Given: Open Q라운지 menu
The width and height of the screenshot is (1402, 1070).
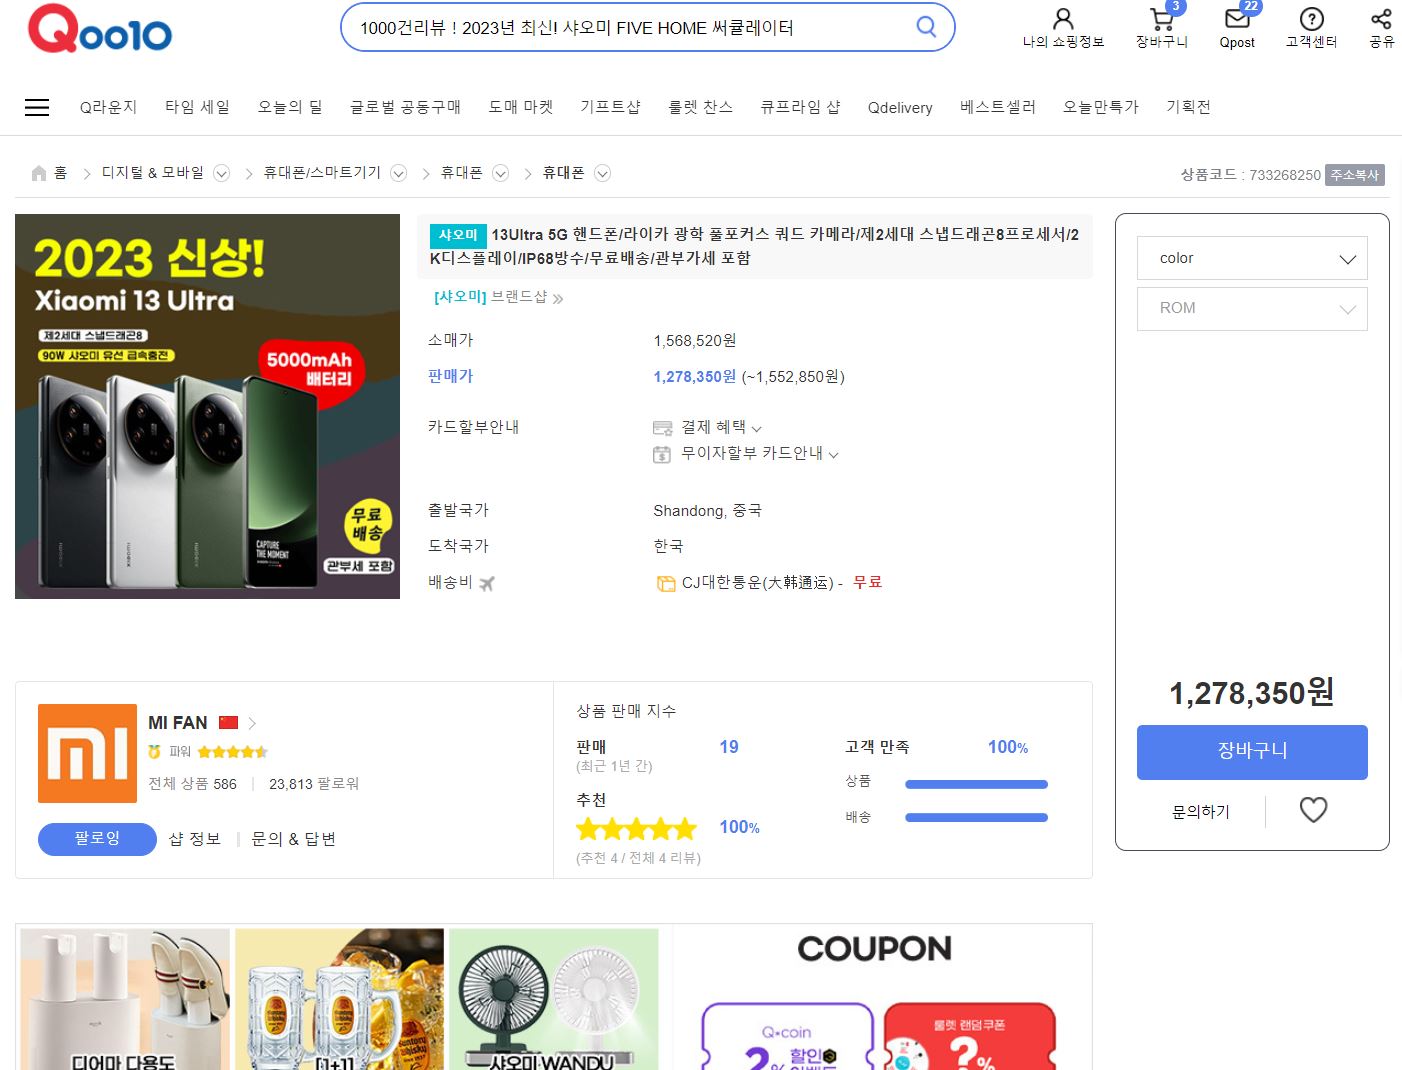Looking at the screenshot, I should (x=108, y=107).
